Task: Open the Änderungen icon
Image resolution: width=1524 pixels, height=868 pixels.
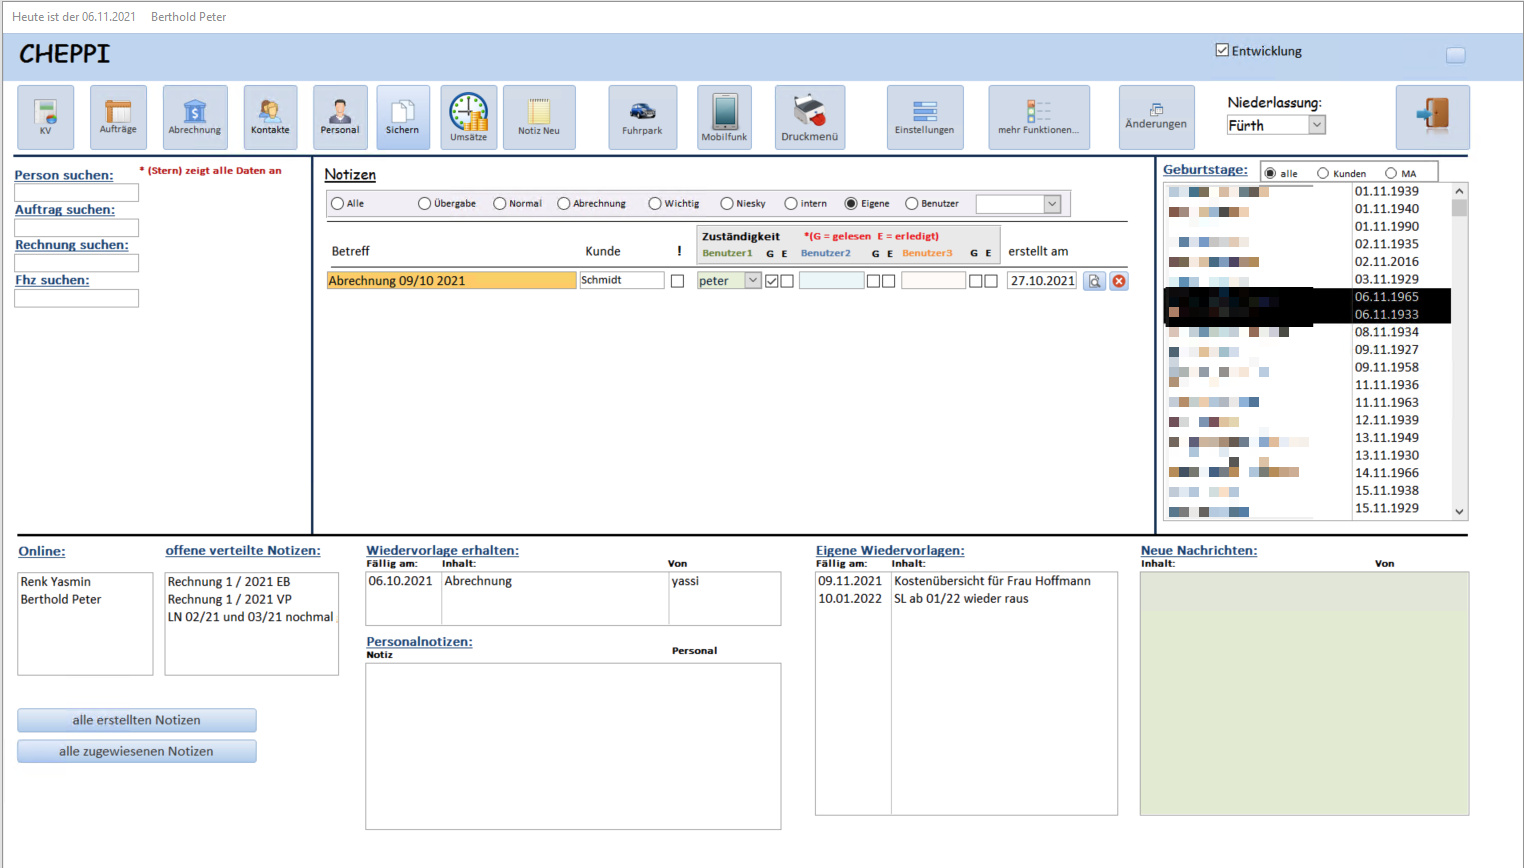Action: coord(1156,117)
